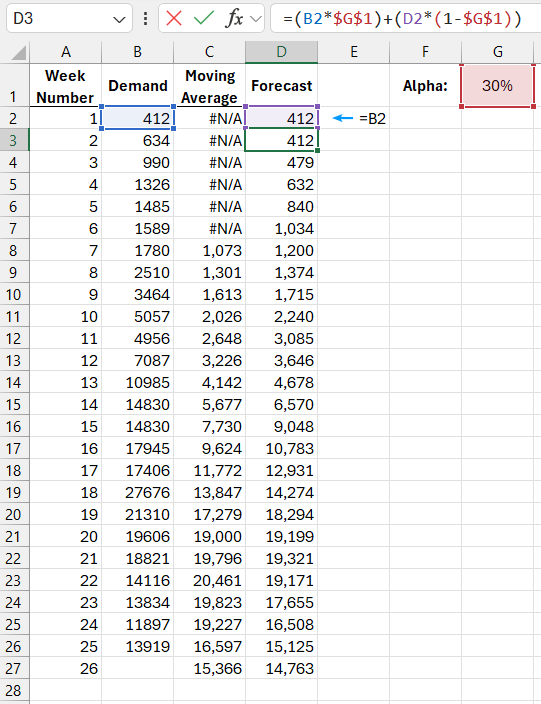Select column G header
The width and height of the screenshot is (541, 704).
click(497, 52)
